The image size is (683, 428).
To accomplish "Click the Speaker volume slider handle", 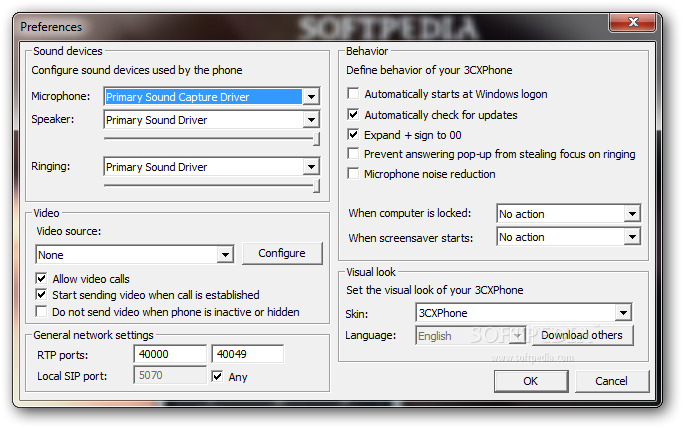I will [317, 139].
